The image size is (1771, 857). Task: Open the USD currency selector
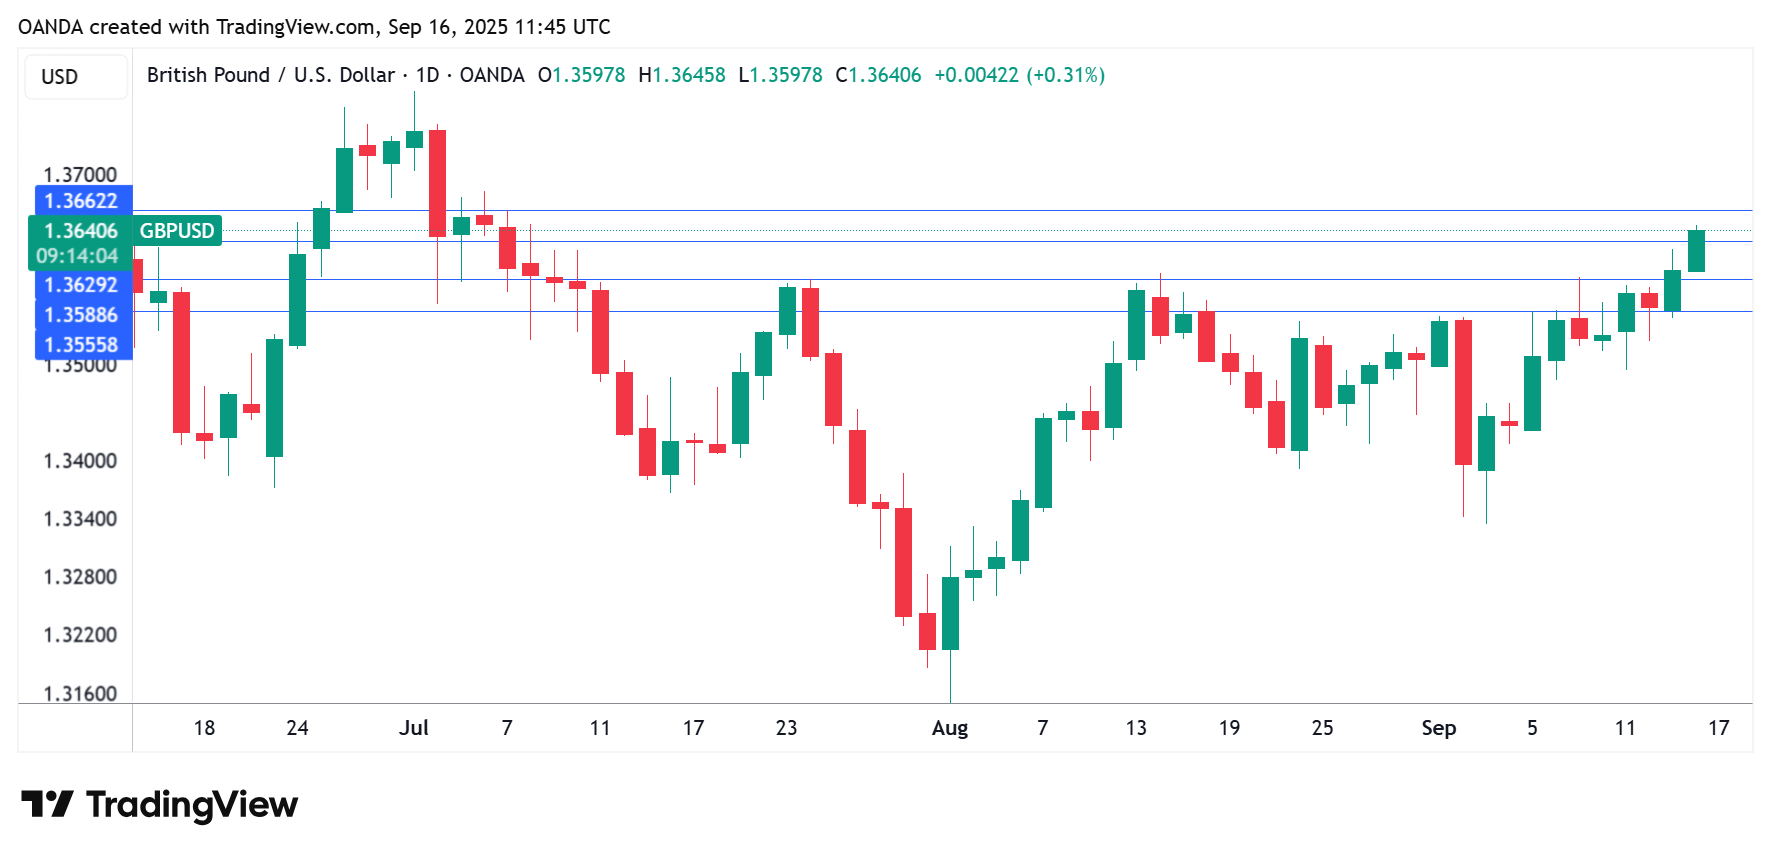[x=60, y=77]
